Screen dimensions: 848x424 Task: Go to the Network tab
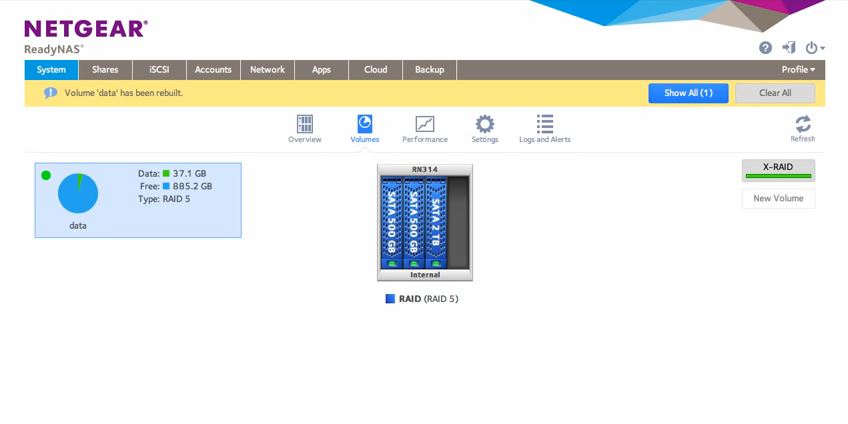coord(267,70)
